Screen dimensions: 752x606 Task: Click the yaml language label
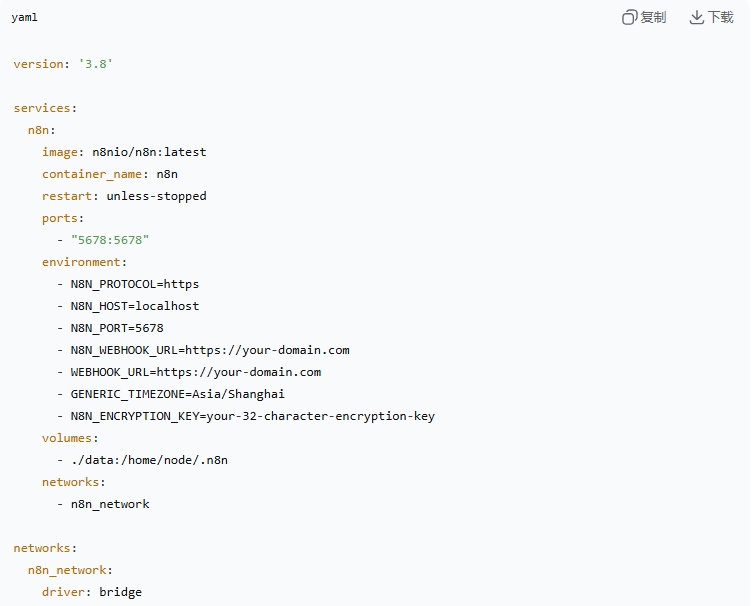pos(24,18)
